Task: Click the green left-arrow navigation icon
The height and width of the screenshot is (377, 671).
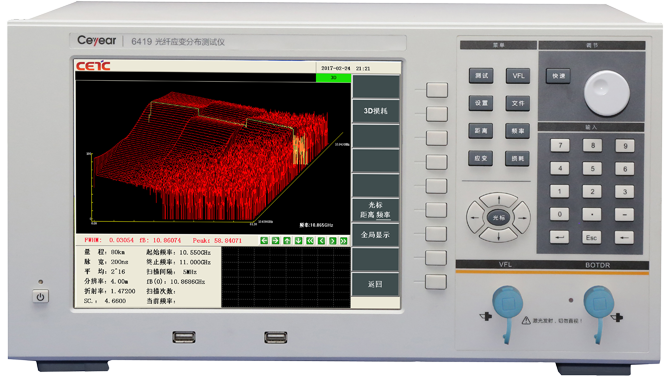Action: click(264, 241)
